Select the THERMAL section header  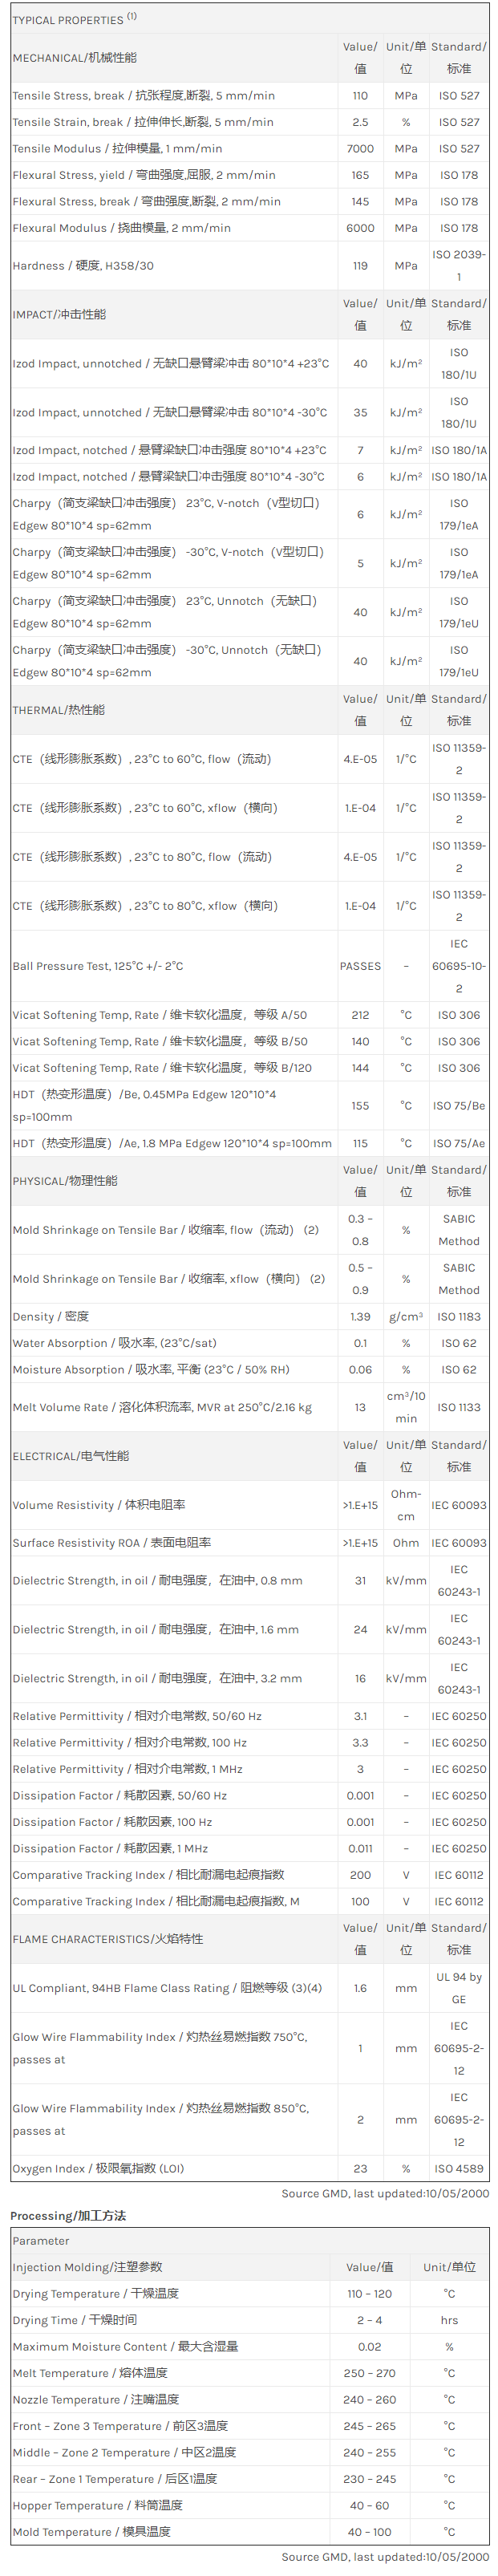click(58, 710)
